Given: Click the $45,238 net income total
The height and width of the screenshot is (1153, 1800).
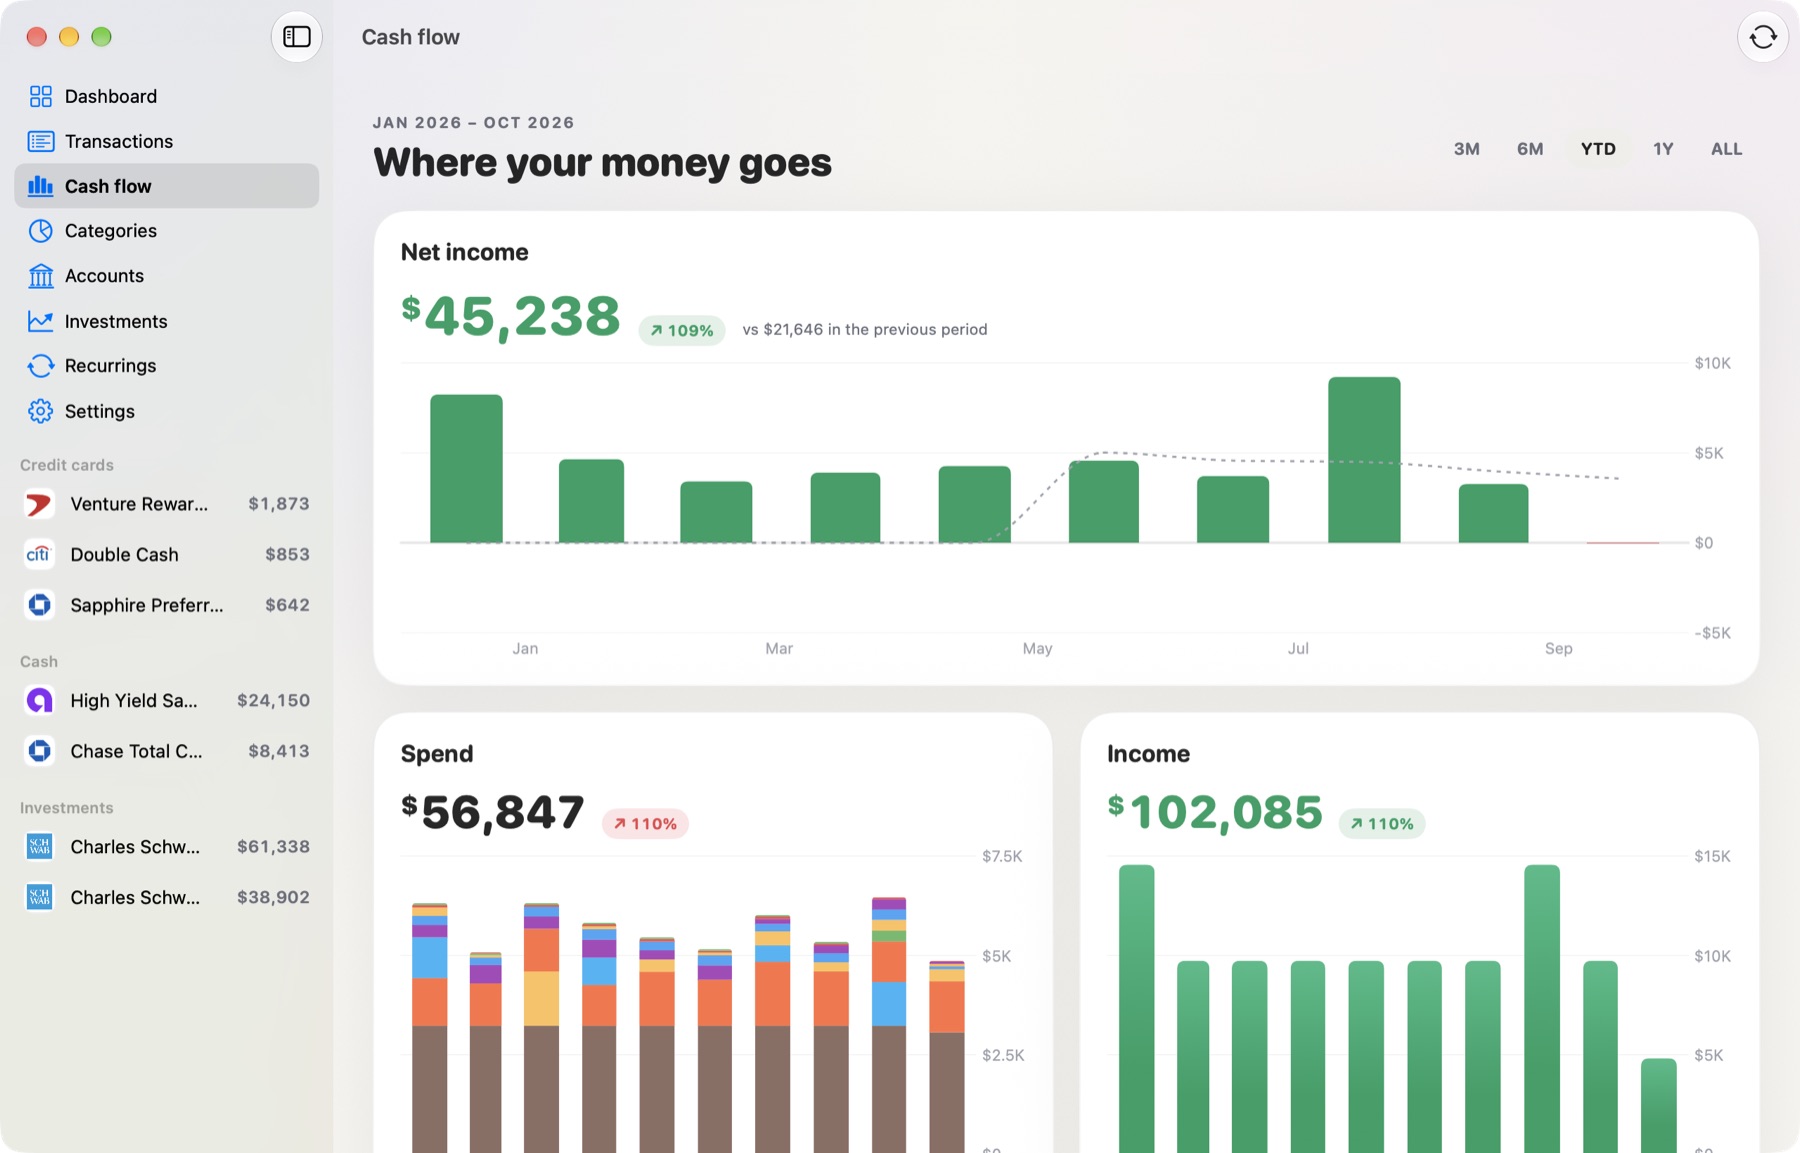Looking at the screenshot, I should point(511,316).
